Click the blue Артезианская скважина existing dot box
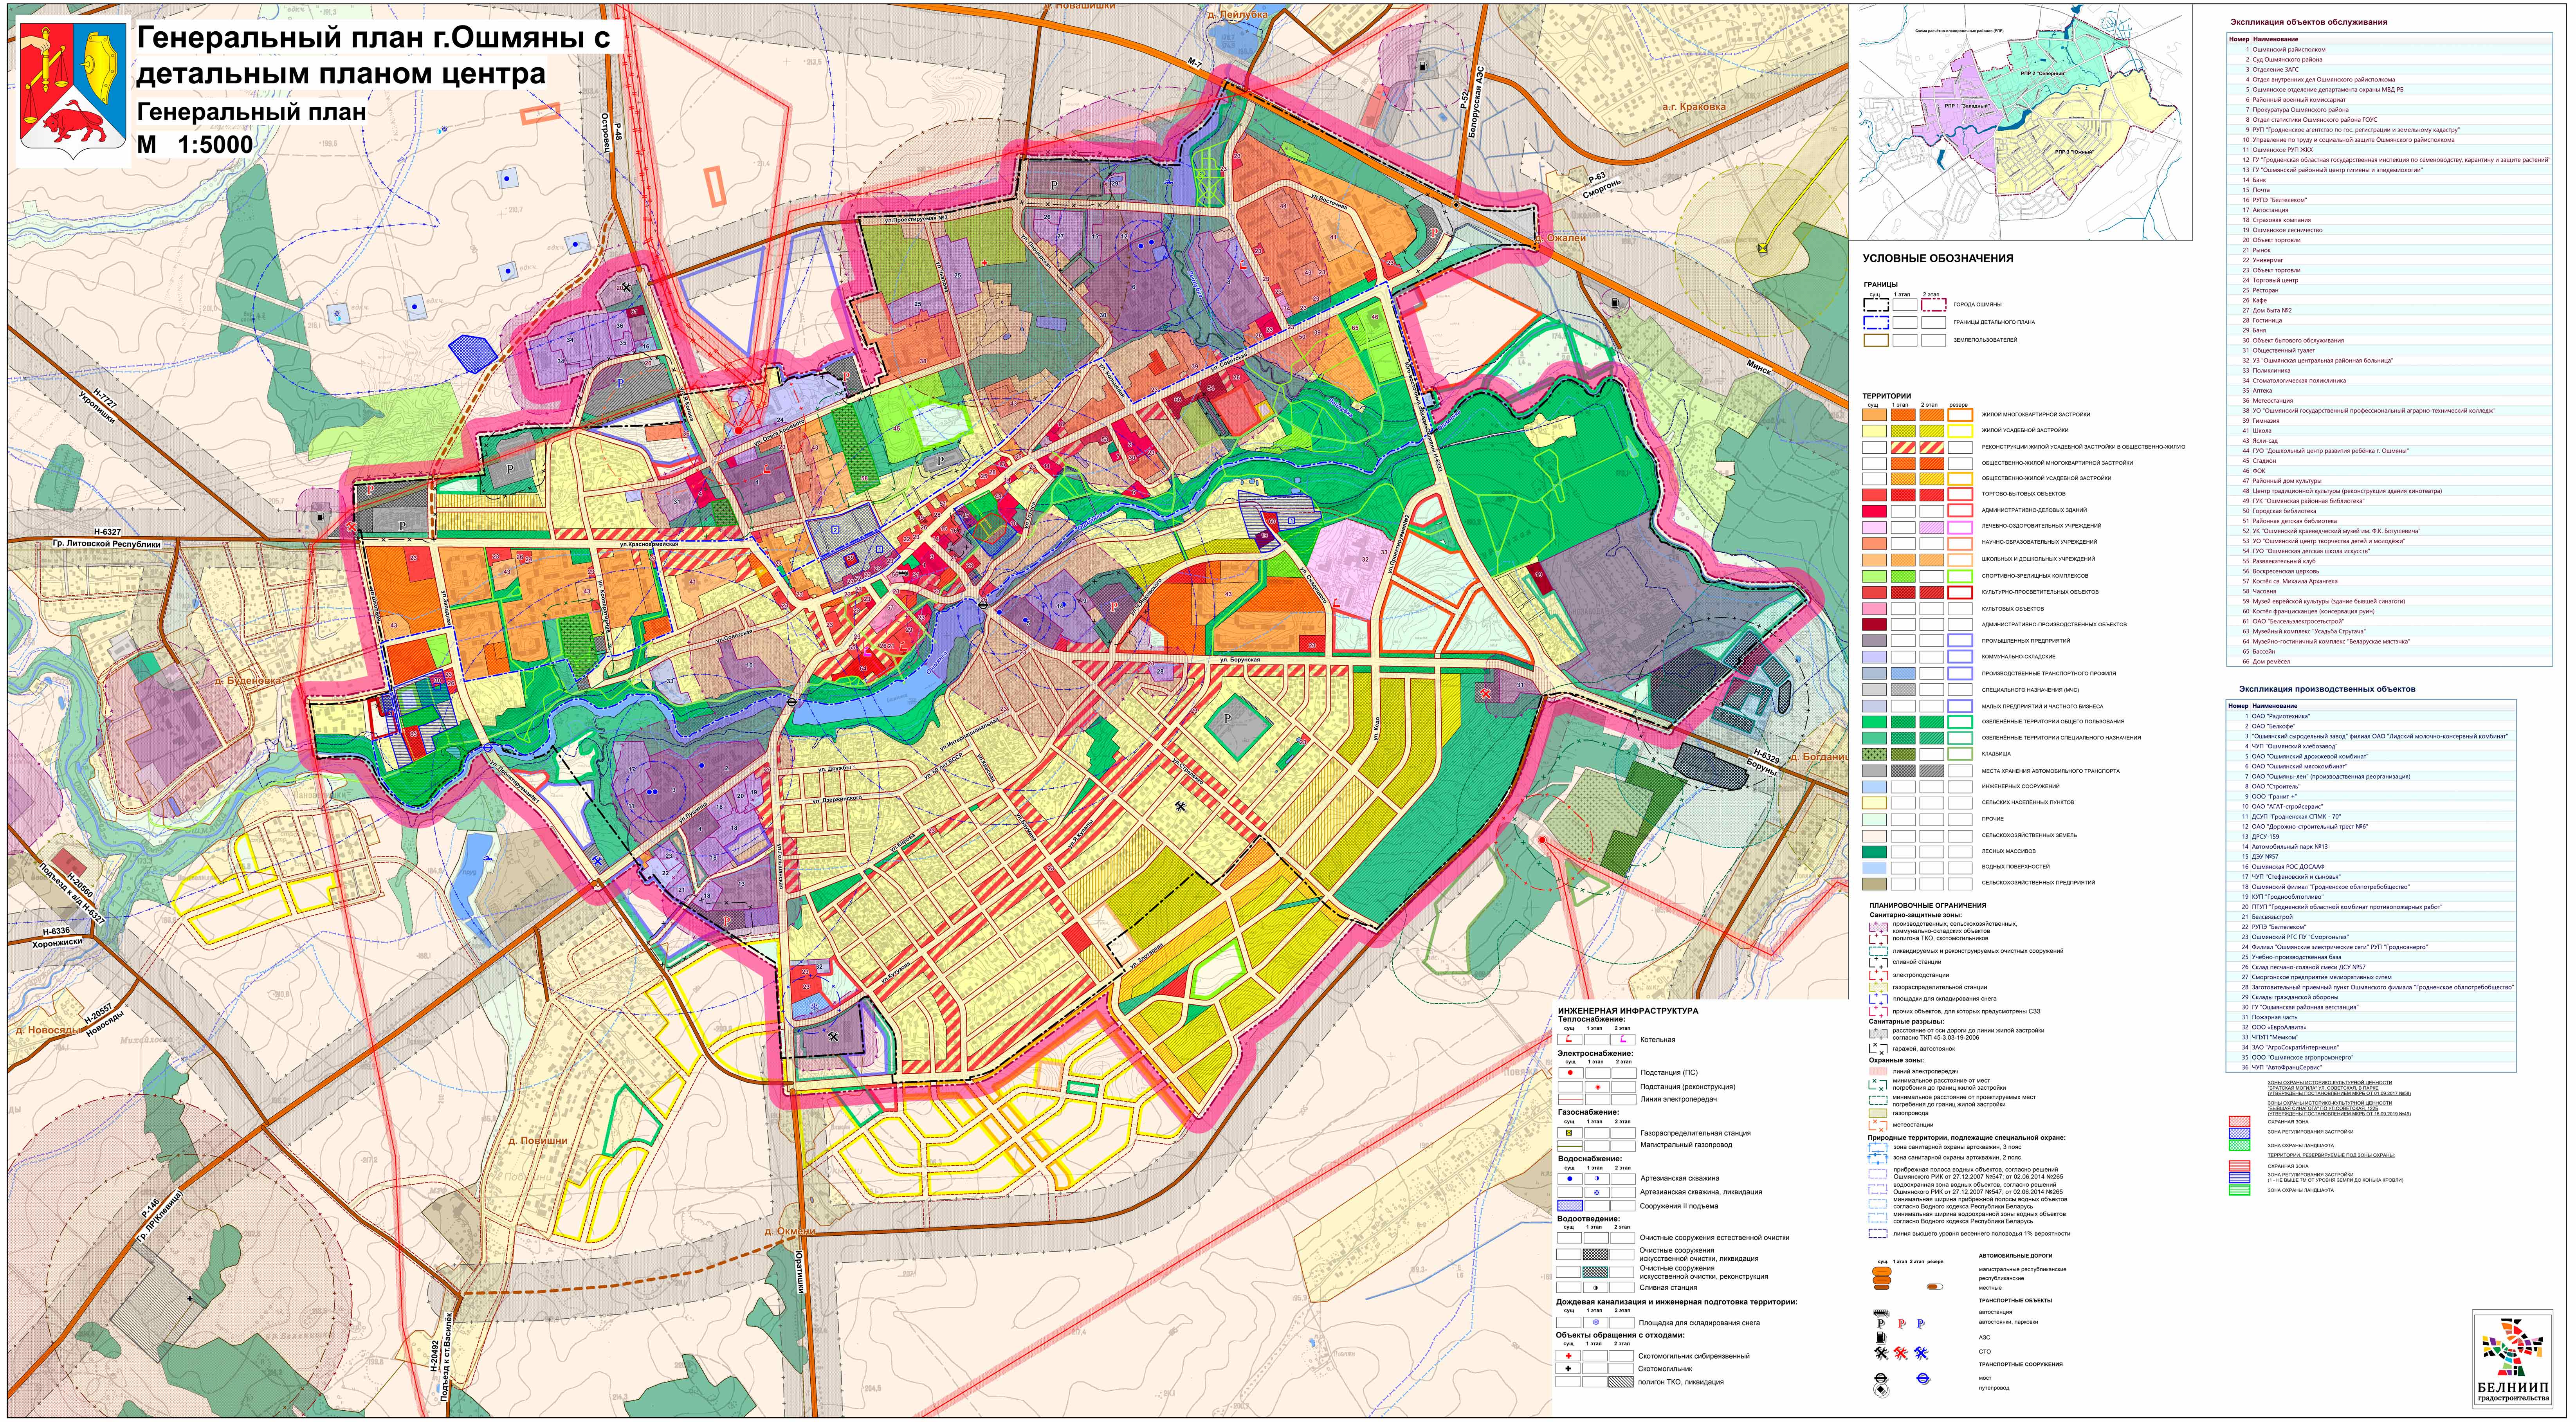This screenshot has height=1422, width=2576. pyautogui.click(x=1570, y=1179)
